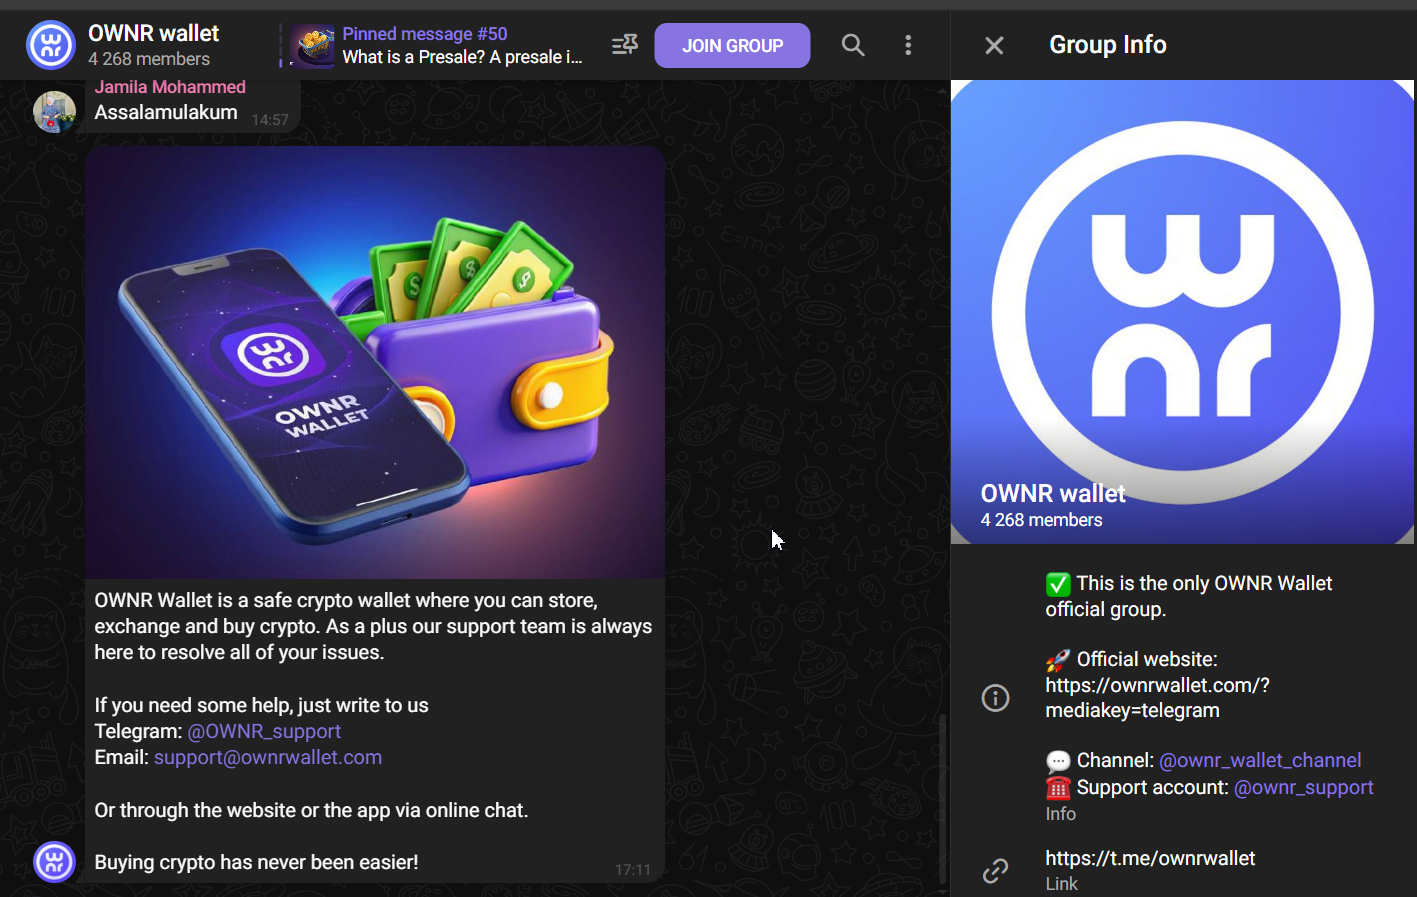
Task: Click the OWNR wallet title in chat header
Action: pos(153,33)
